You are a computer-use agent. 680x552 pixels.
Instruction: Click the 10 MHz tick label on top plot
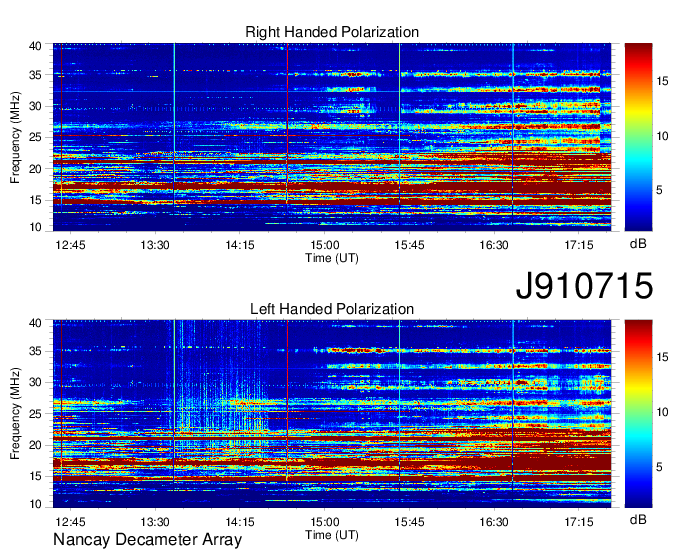(x=35, y=227)
